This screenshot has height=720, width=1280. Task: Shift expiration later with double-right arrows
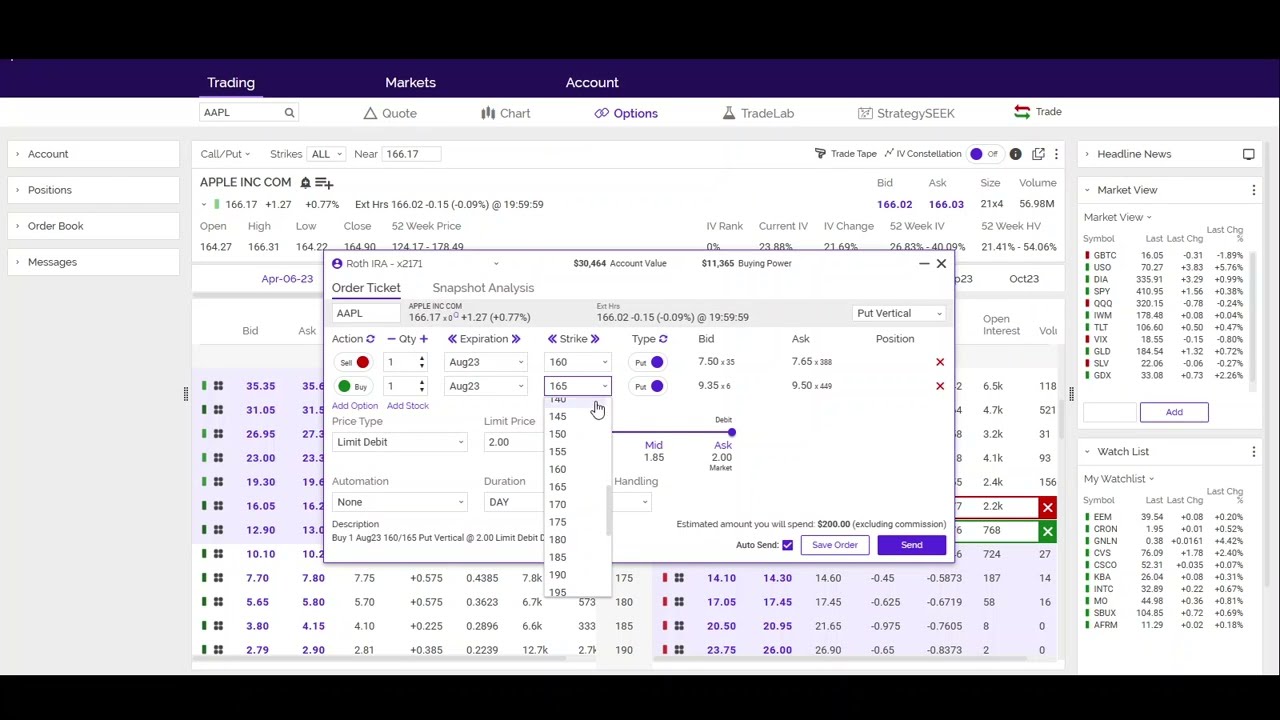click(x=516, y=339)
